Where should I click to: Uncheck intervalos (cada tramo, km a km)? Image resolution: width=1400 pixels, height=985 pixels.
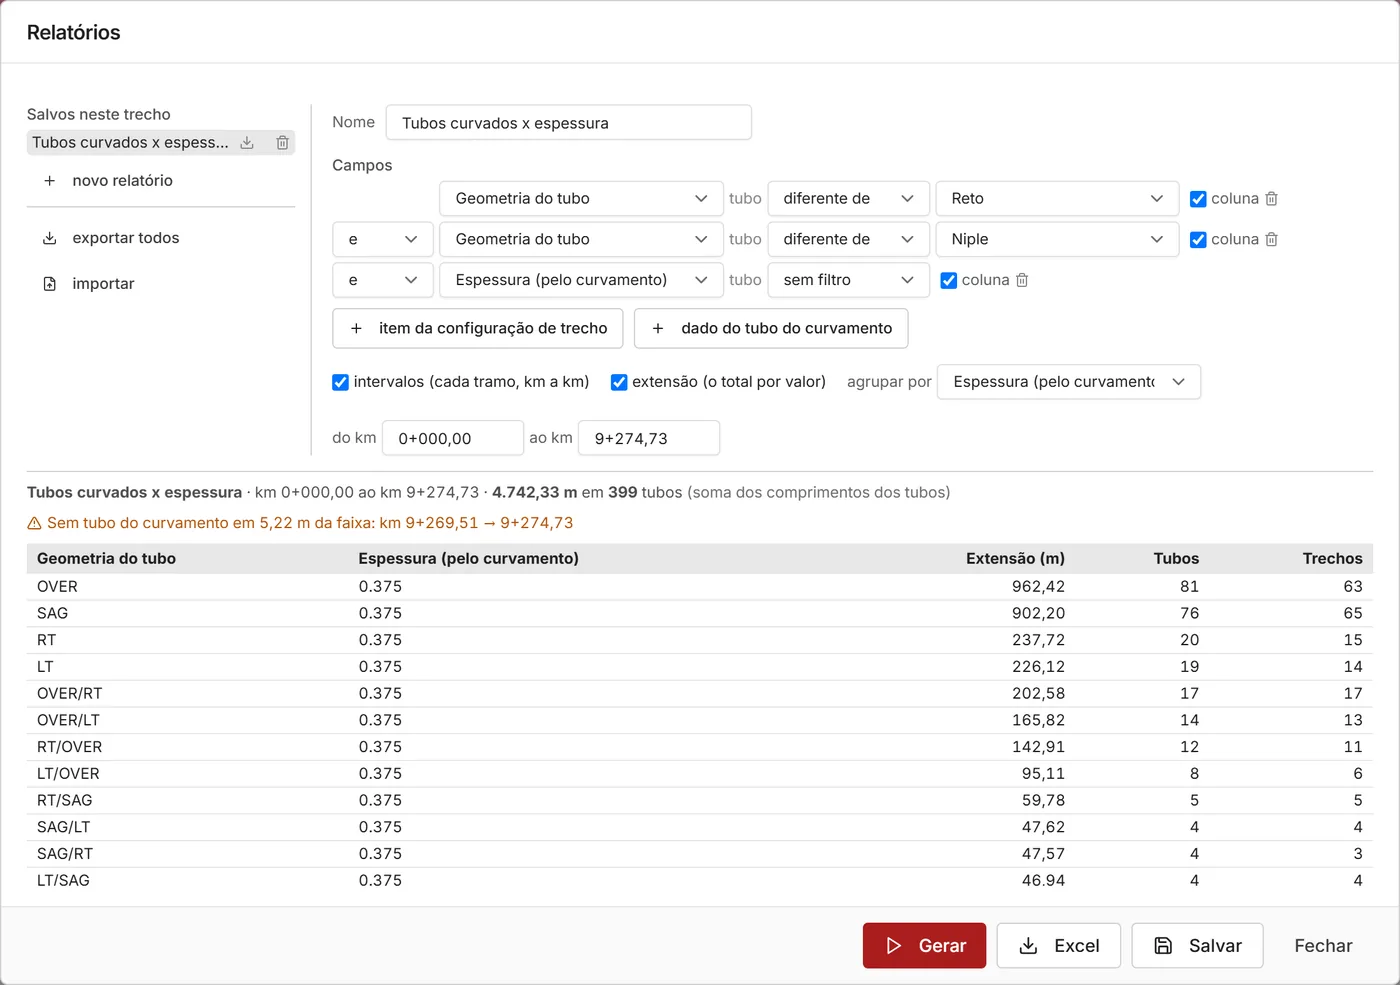click(341, 382)
